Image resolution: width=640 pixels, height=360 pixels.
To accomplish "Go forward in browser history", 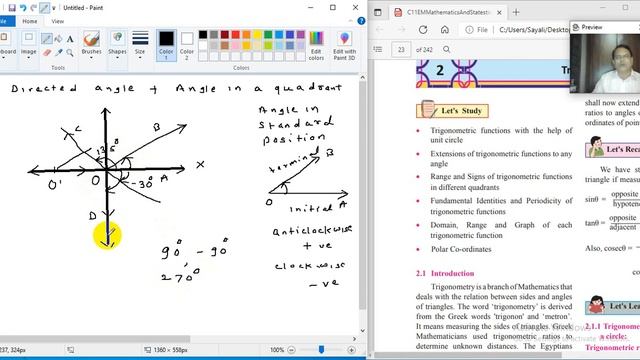I will [402, 30].
